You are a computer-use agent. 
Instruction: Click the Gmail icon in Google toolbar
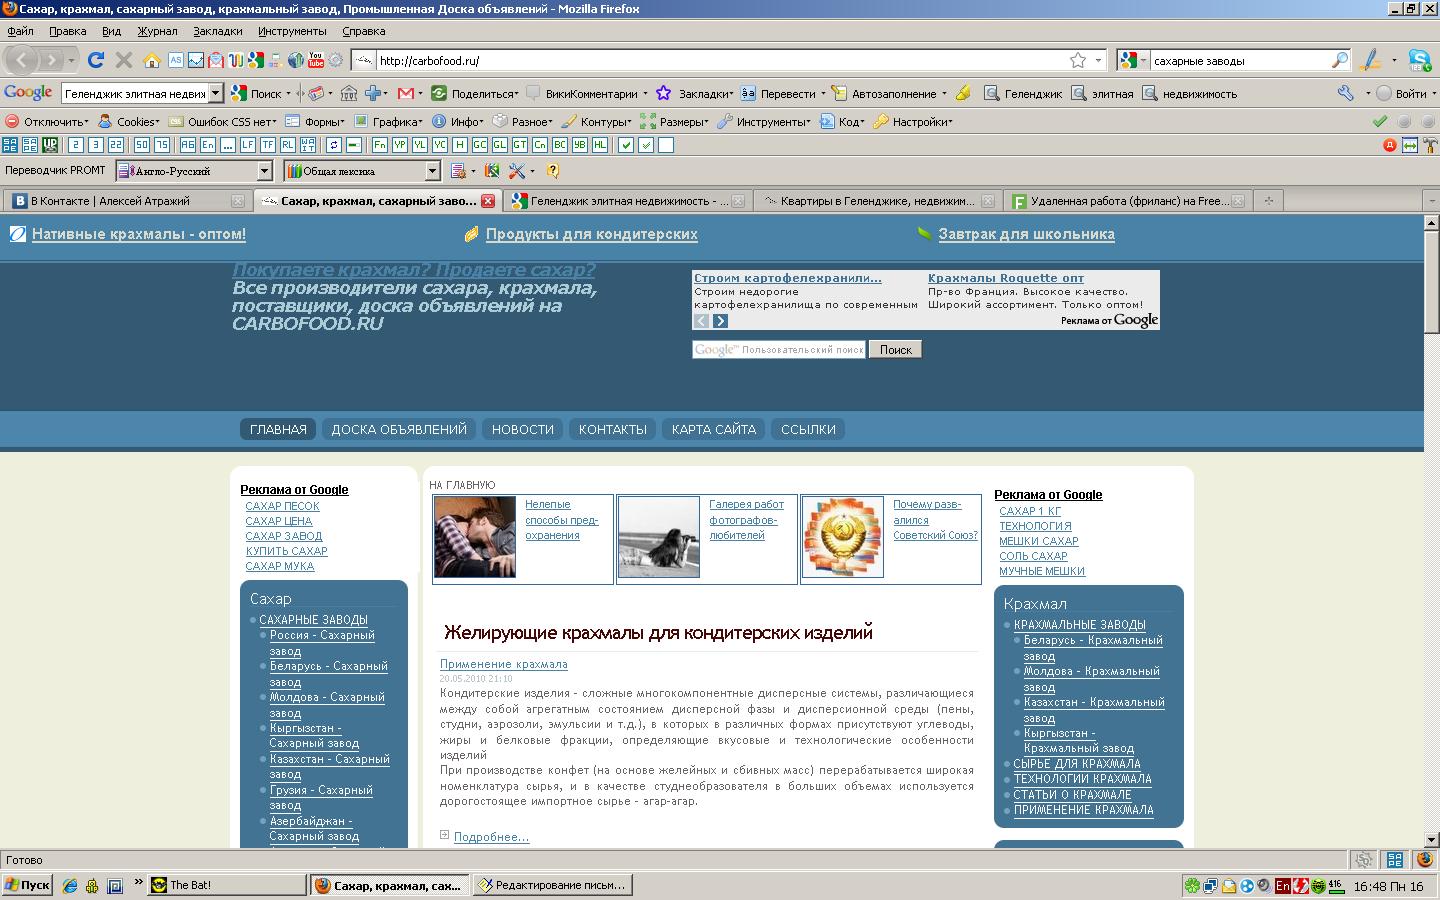[406, 93]
